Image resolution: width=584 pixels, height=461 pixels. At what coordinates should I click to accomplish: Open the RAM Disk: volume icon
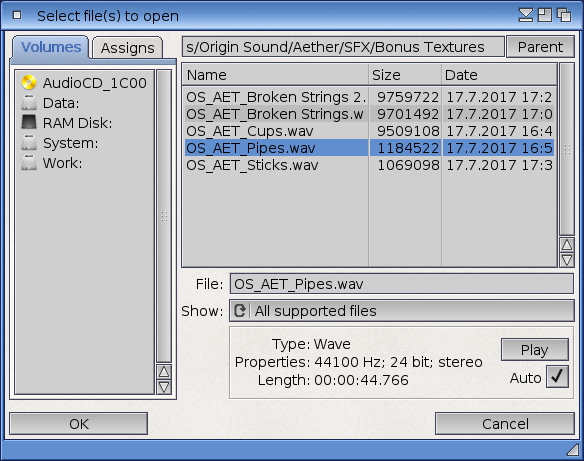[x=29, y=123]
